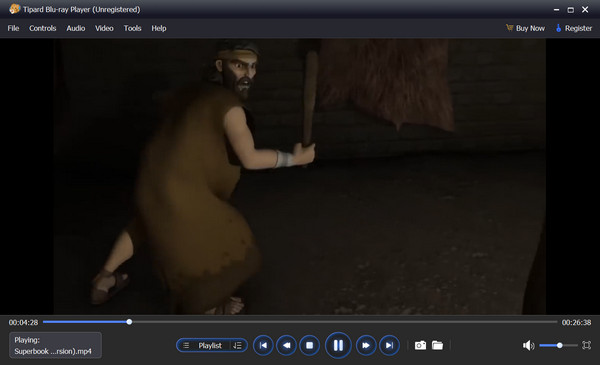The width and height of the screenshot is (600, 365).
Task: Maximize the player window
Action: point(571,10)
